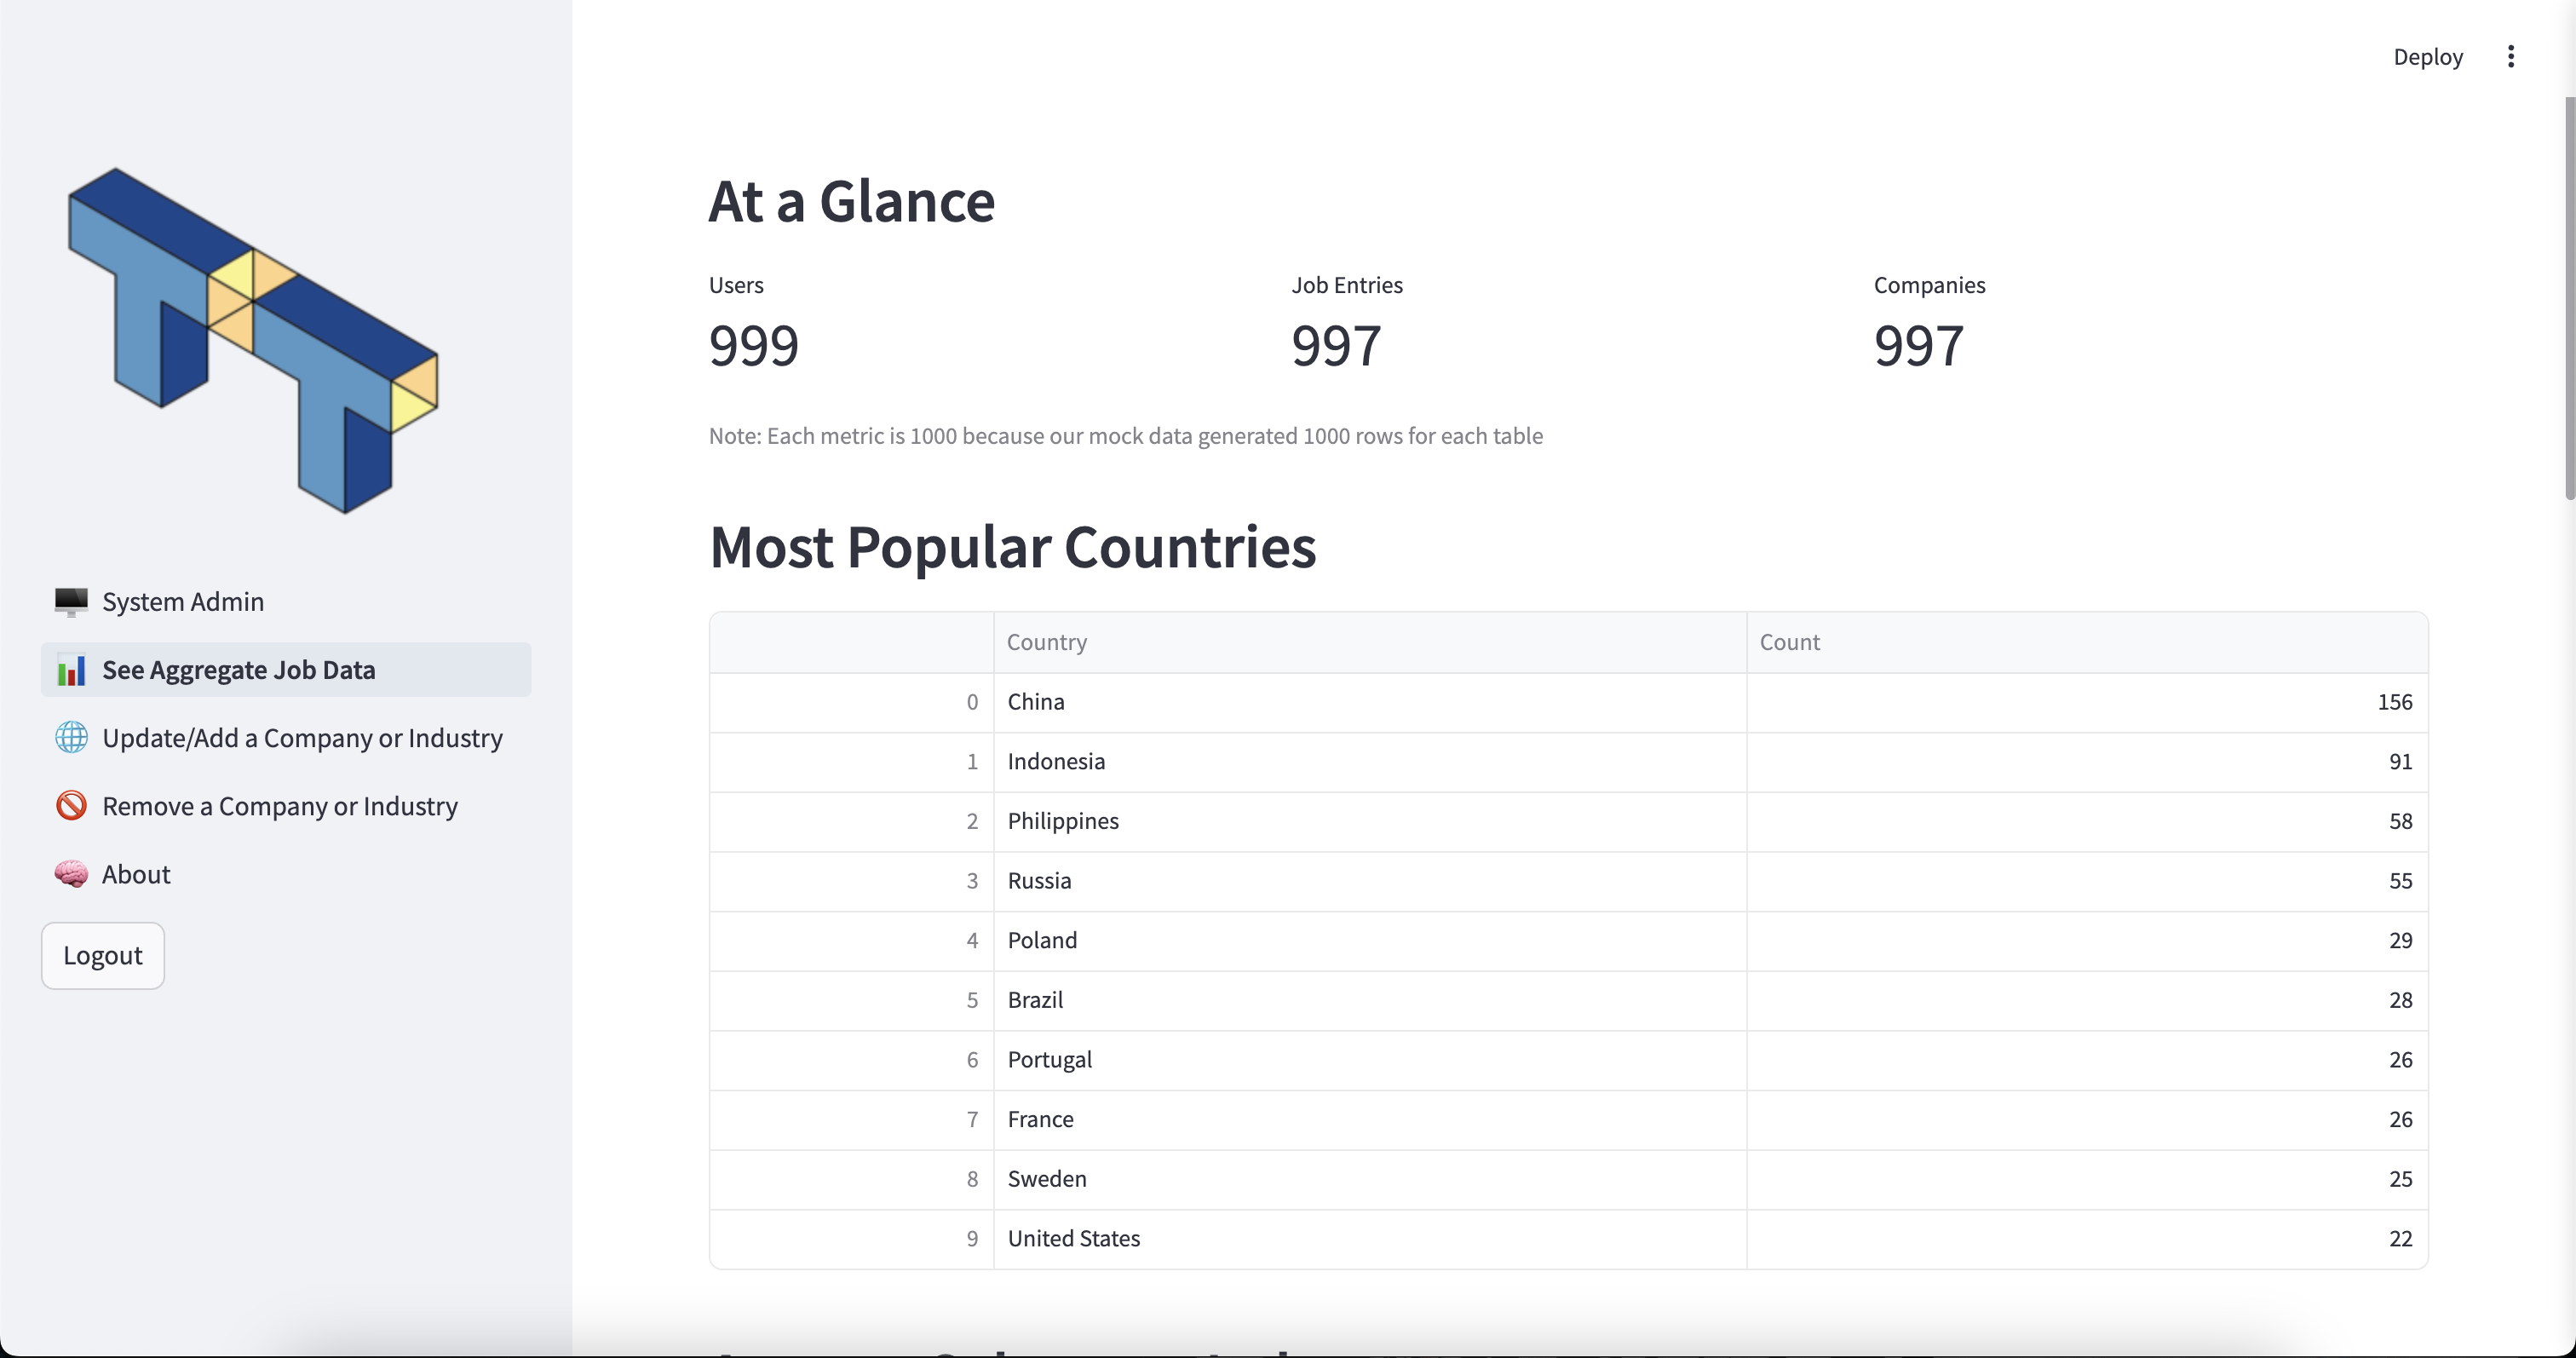The height and width of the screenshot is (1358, 2576).
Task: Click the count 26 for France
Action: [2087, 1120]
